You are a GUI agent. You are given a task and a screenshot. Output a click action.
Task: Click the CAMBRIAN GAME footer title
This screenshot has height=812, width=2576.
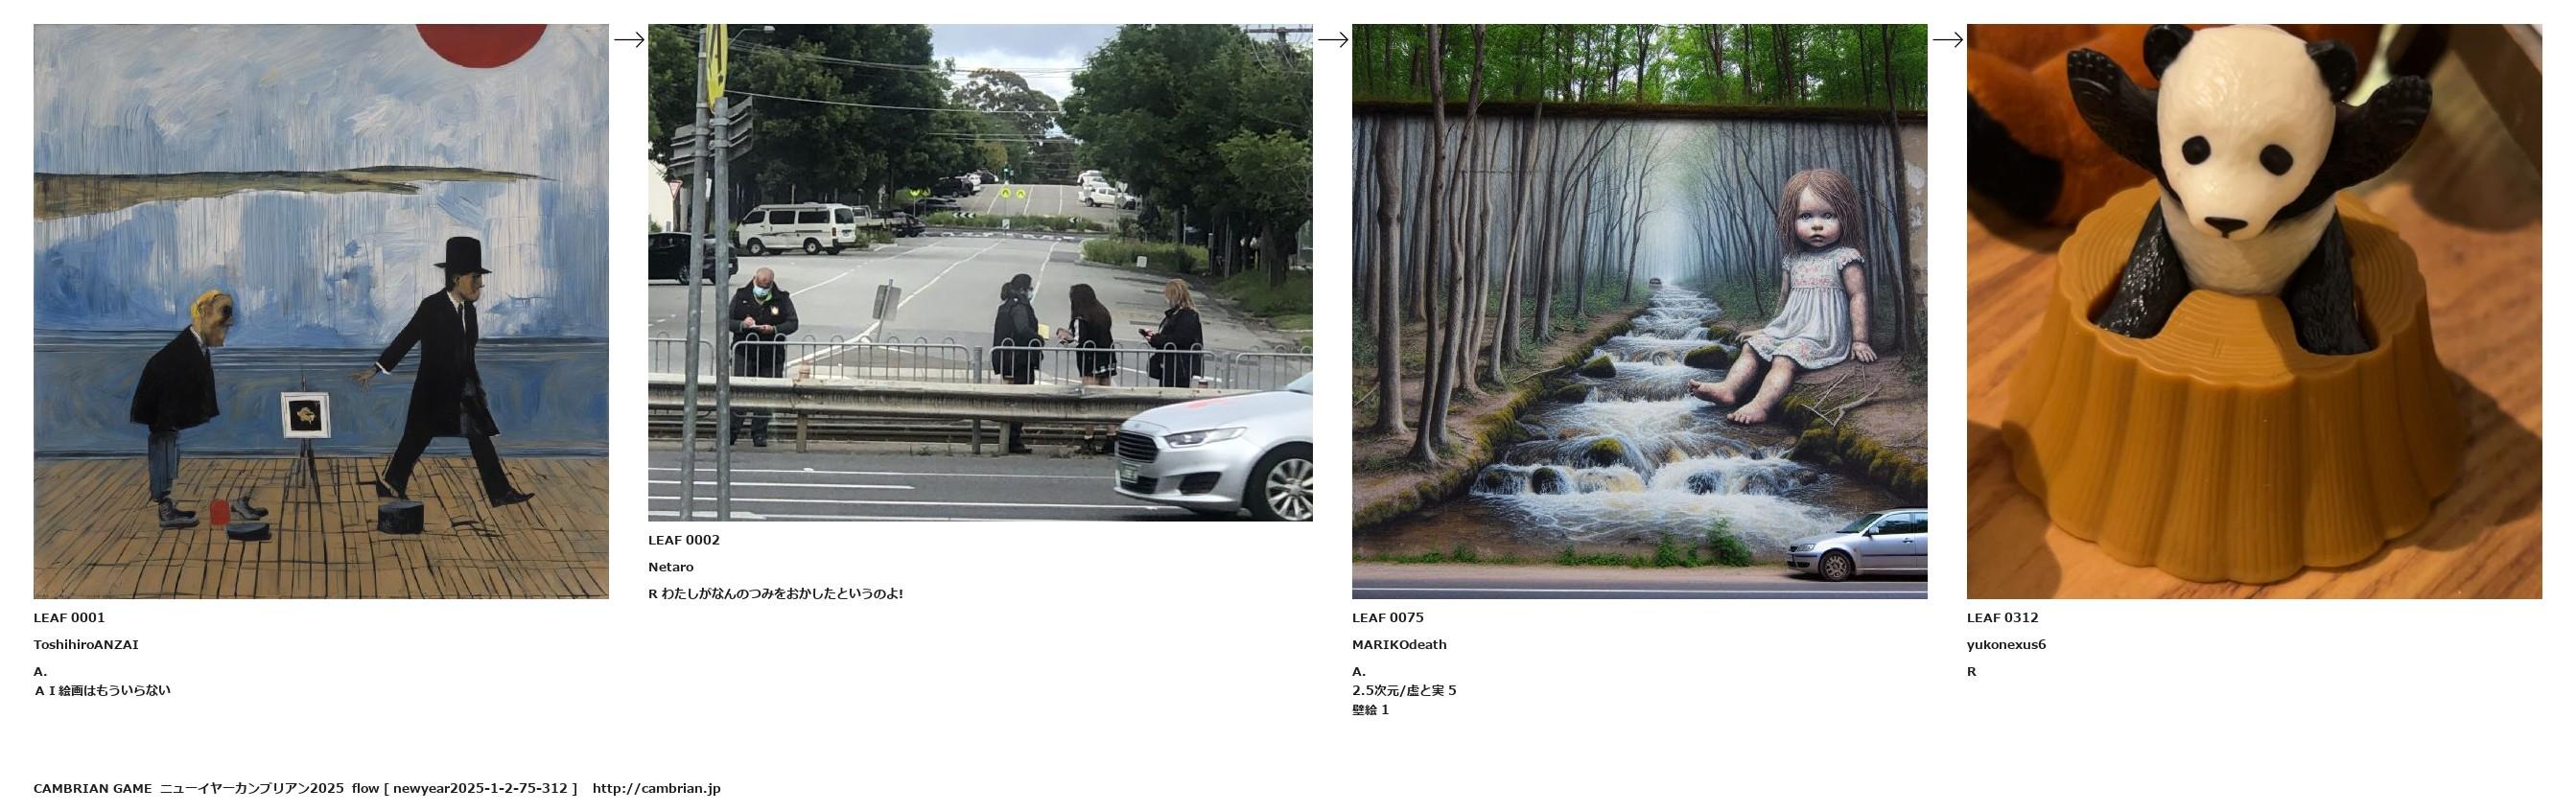93,788
